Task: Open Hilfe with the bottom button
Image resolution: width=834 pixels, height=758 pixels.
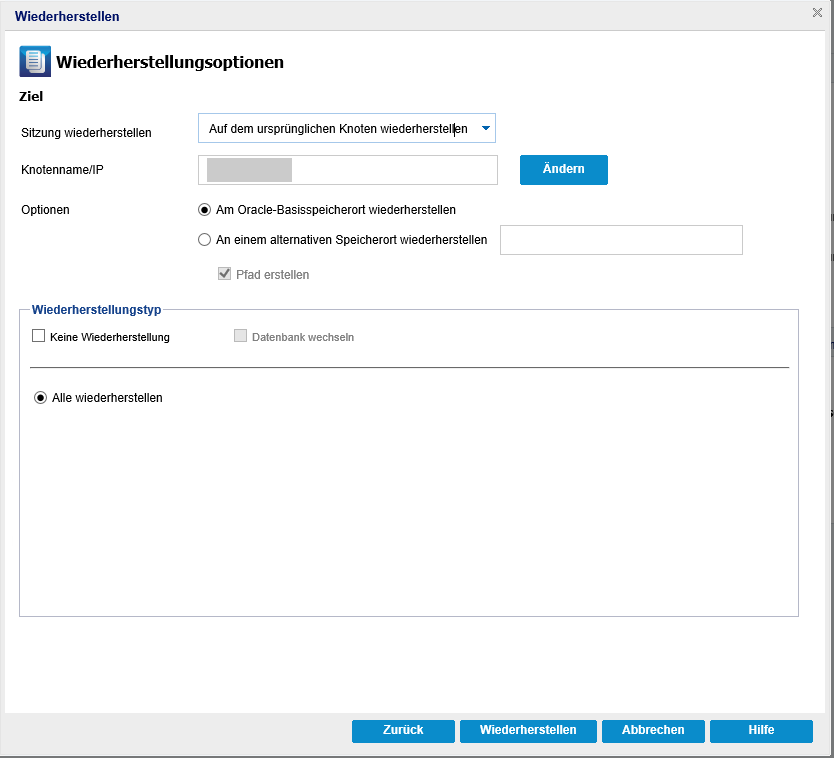Action: (x=761, y=731)
